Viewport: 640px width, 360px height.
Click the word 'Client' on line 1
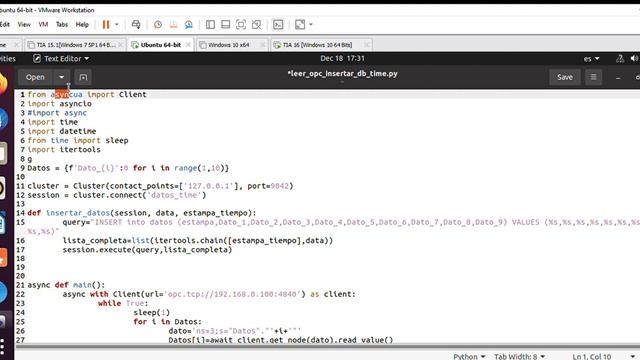click(x=132, y=94)
